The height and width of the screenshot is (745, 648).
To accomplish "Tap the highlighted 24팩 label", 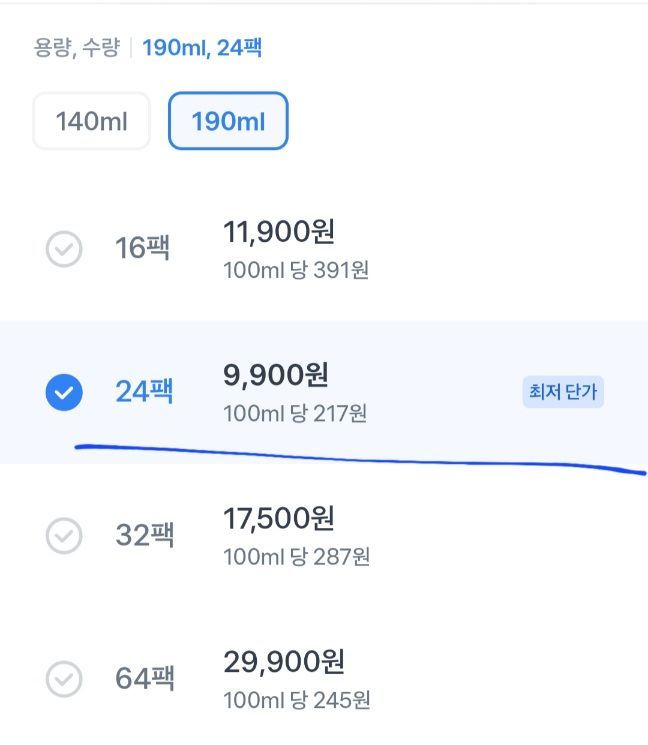I will click(x=144, y=392).
